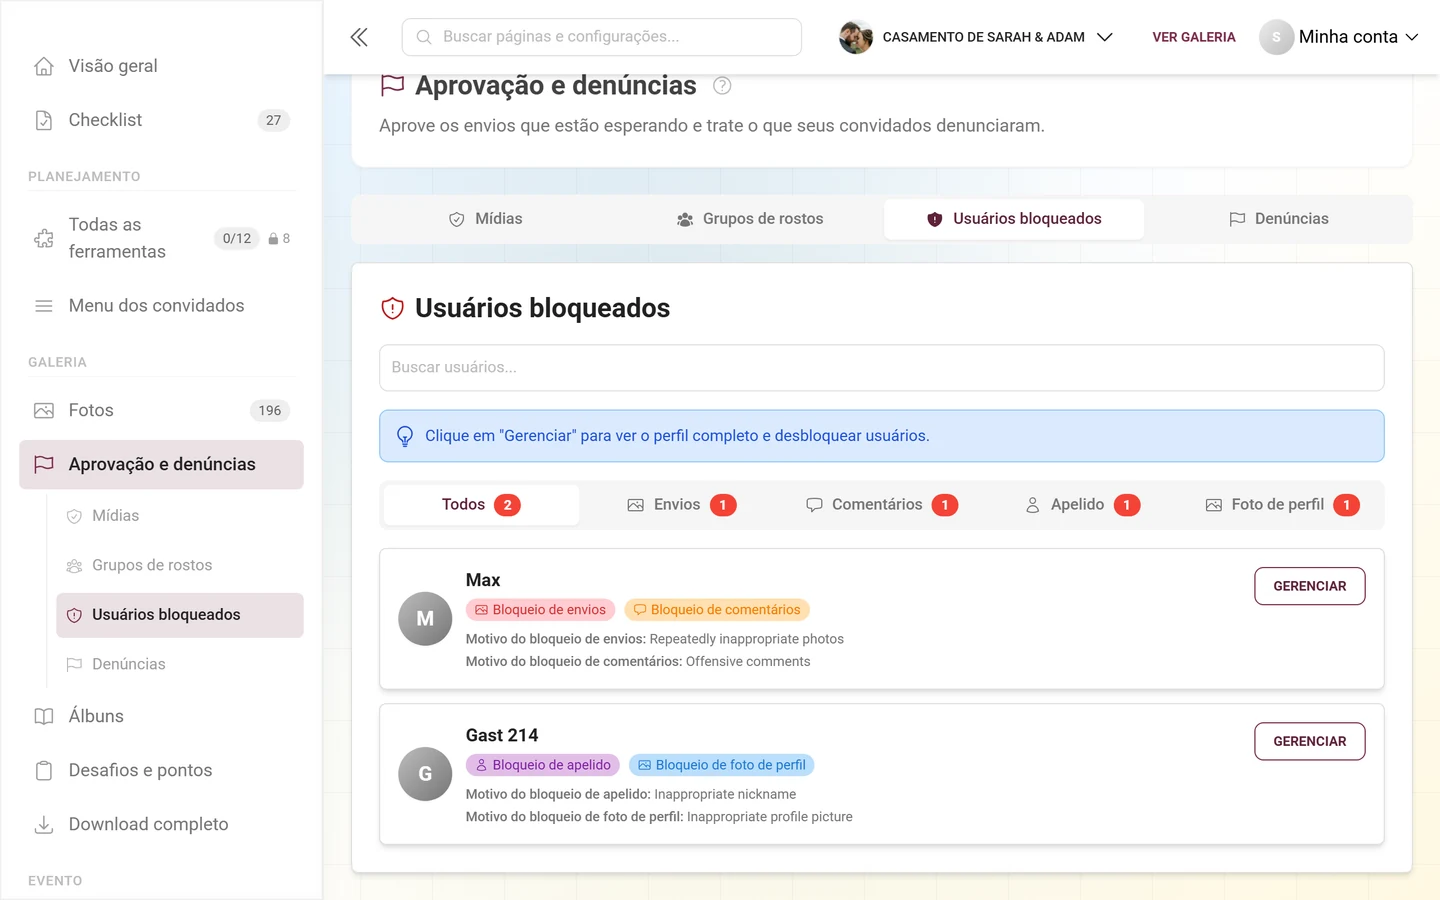Switch to the Grupos de rostos tab
Screen dimensions: 1440x900
point(750,219)
